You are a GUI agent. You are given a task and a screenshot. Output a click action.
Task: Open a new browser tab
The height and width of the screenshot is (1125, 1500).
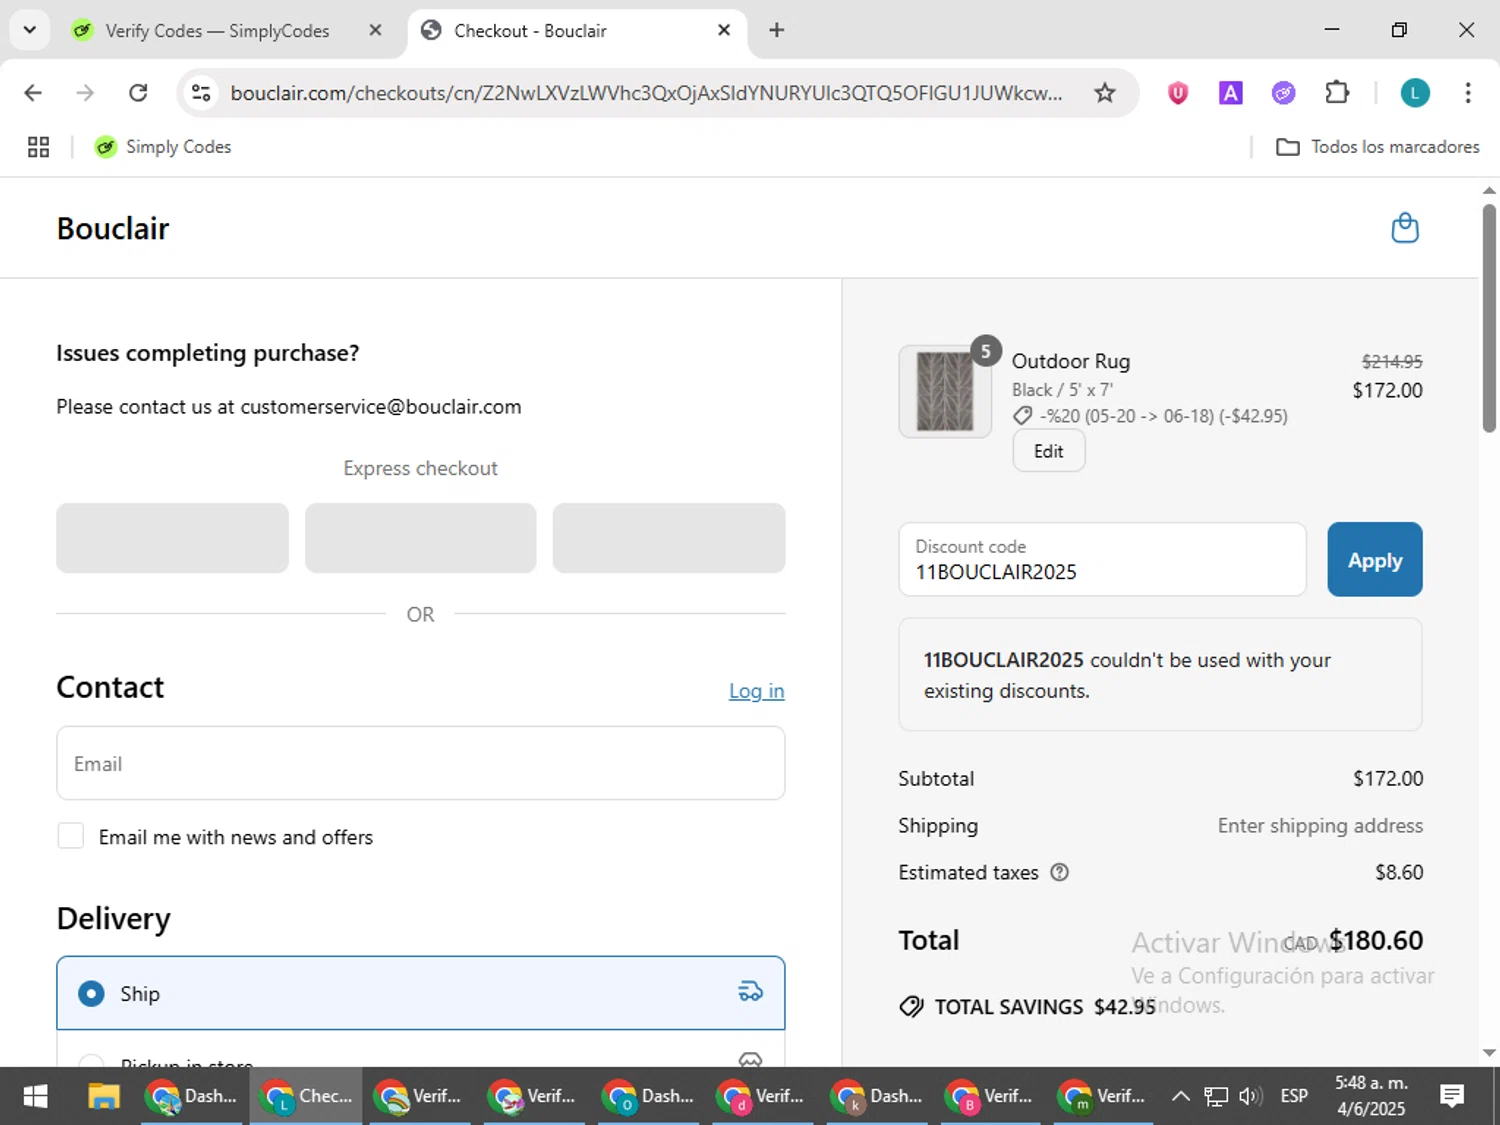776,30
